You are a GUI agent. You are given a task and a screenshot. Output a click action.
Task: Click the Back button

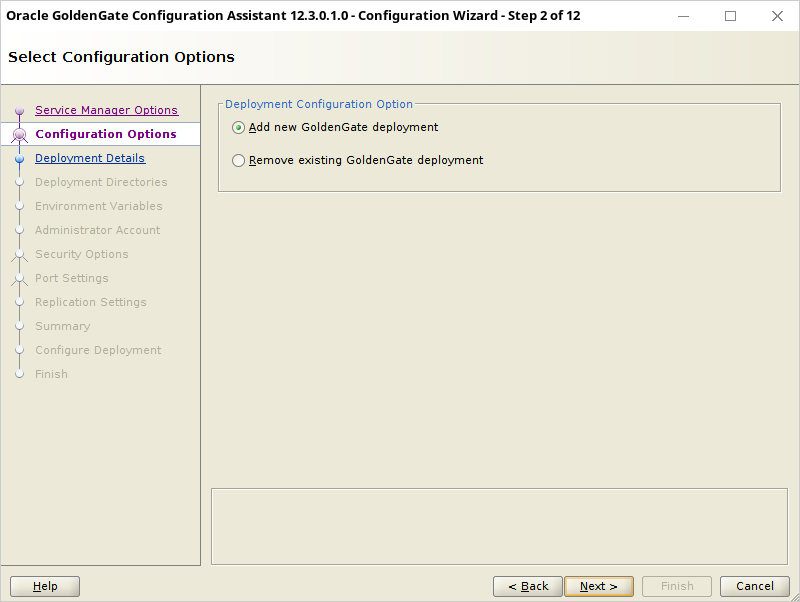point(528,586)
